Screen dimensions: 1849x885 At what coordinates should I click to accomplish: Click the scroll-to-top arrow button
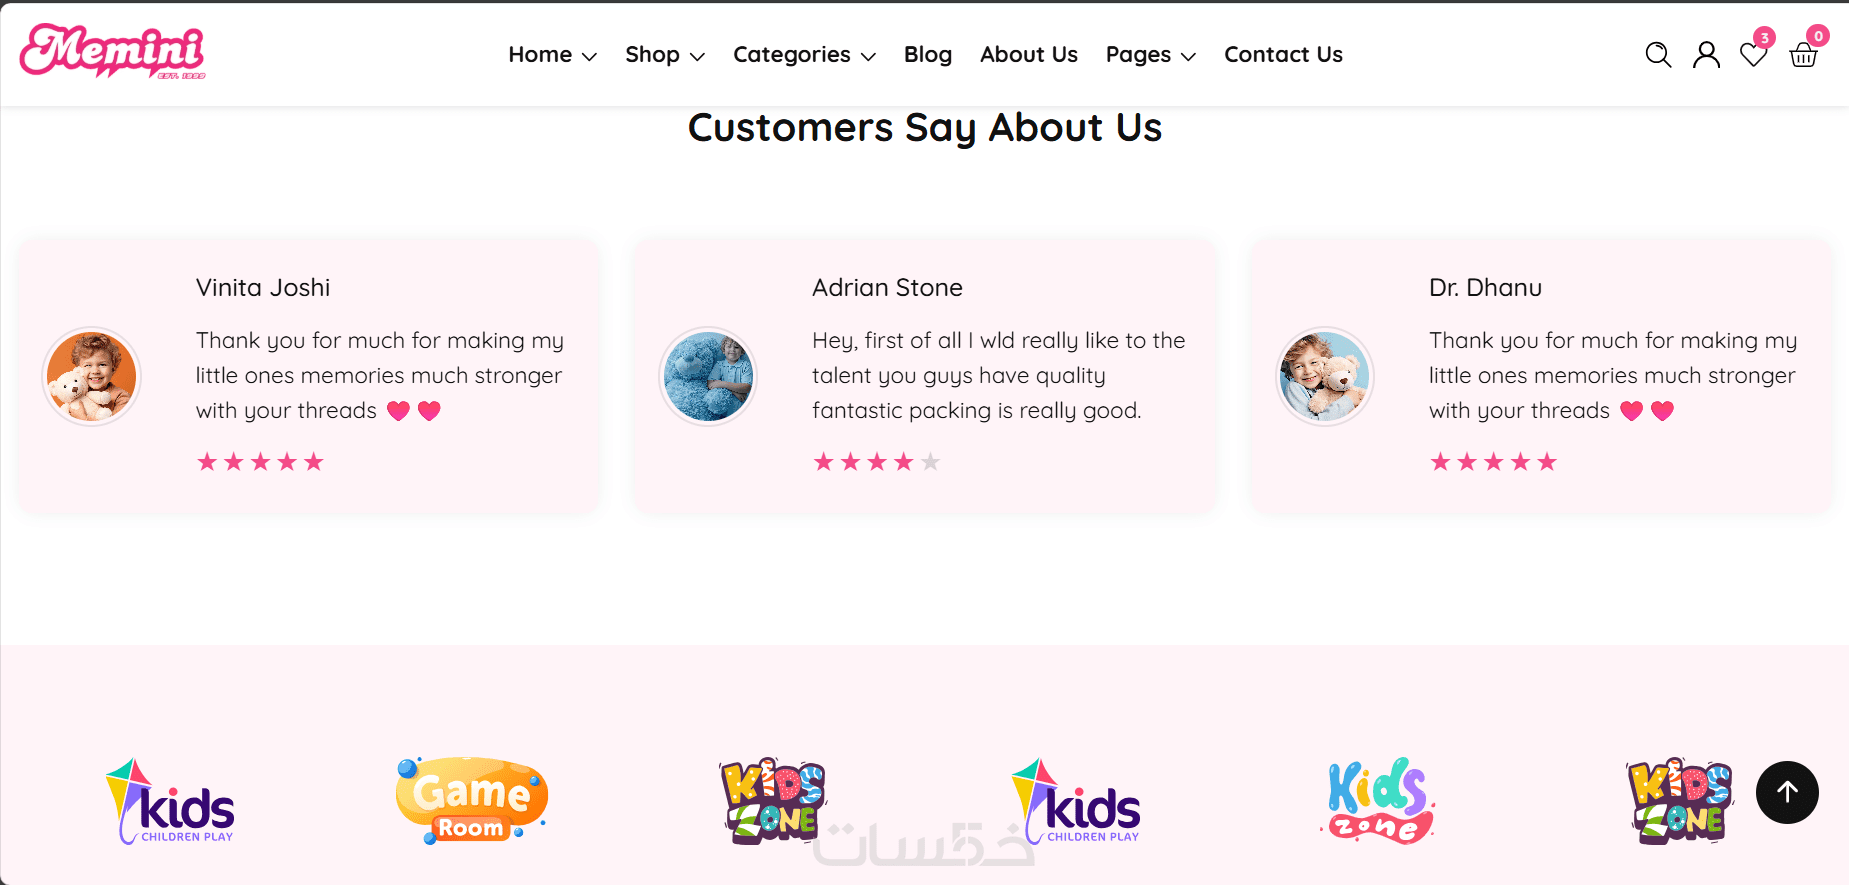tap(1787, 792)
